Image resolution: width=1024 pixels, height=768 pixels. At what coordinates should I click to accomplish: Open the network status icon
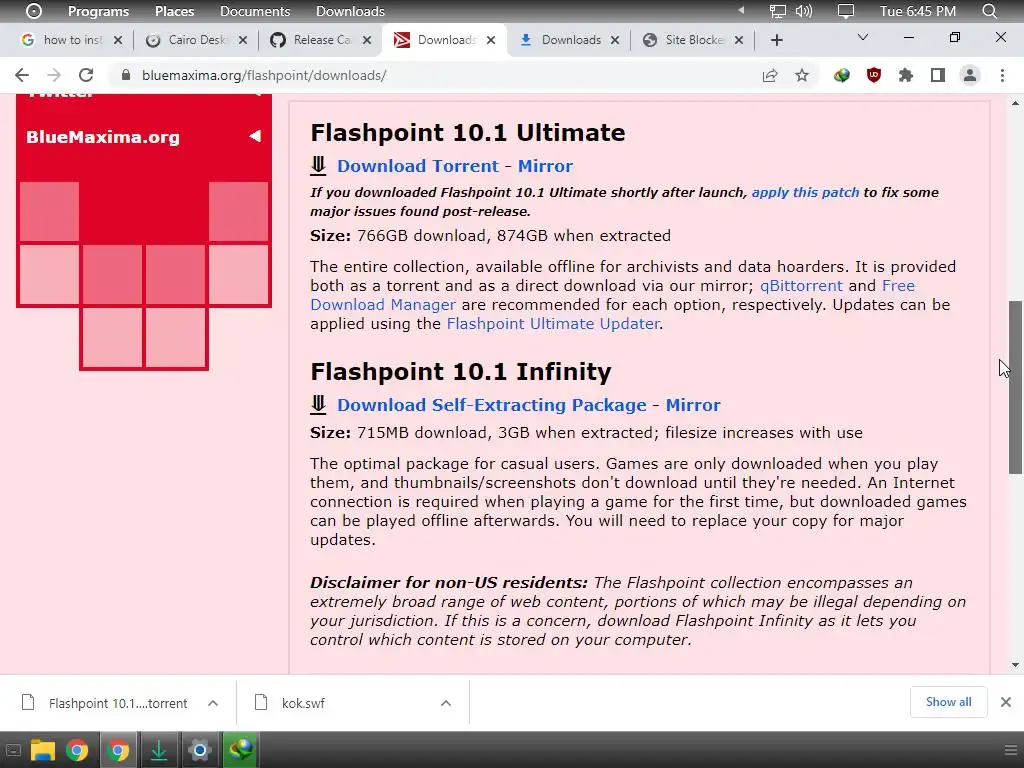(x=777, y=11)
